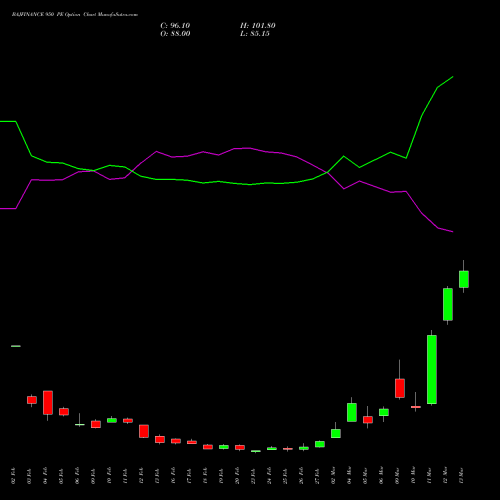The width and height of the screenshot is (500, 500).
Task: Click the flat dash candle for 02 Feb
Action: pyautogui.click(x=16, y=346)
